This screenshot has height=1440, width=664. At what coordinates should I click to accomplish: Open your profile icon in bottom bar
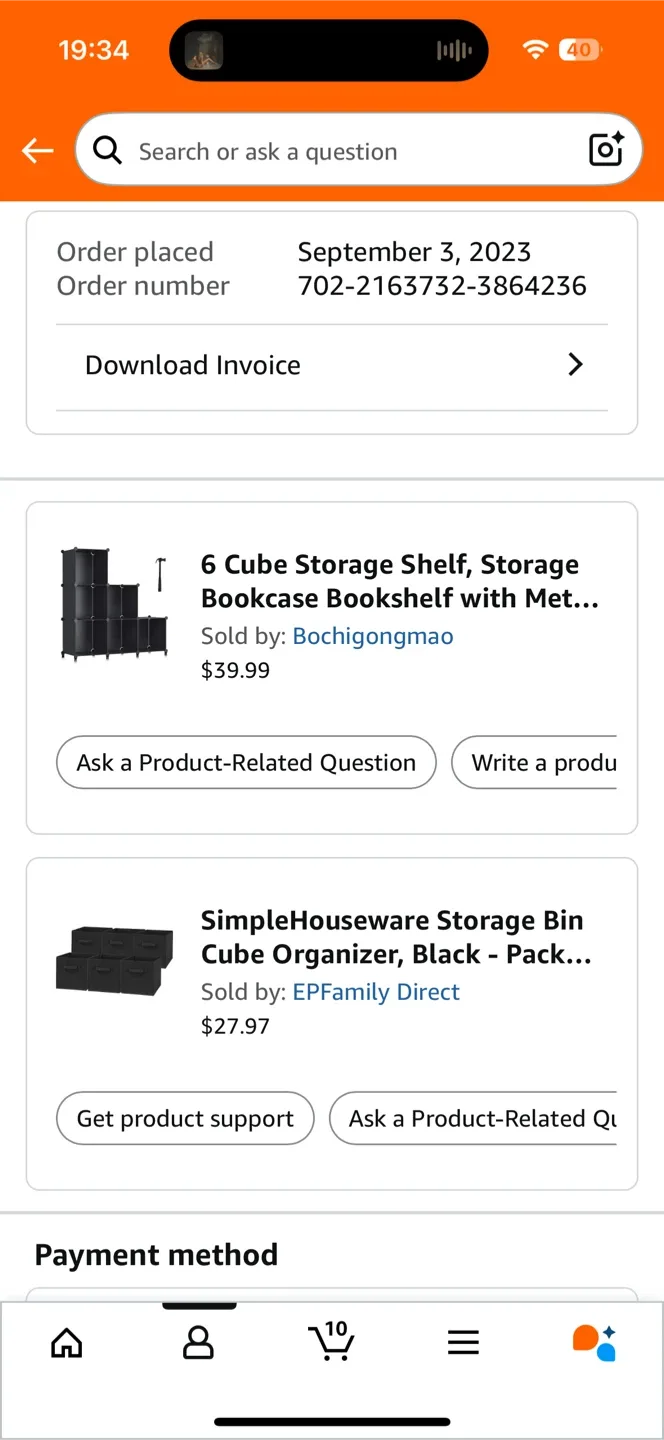tap(198, 1343)
